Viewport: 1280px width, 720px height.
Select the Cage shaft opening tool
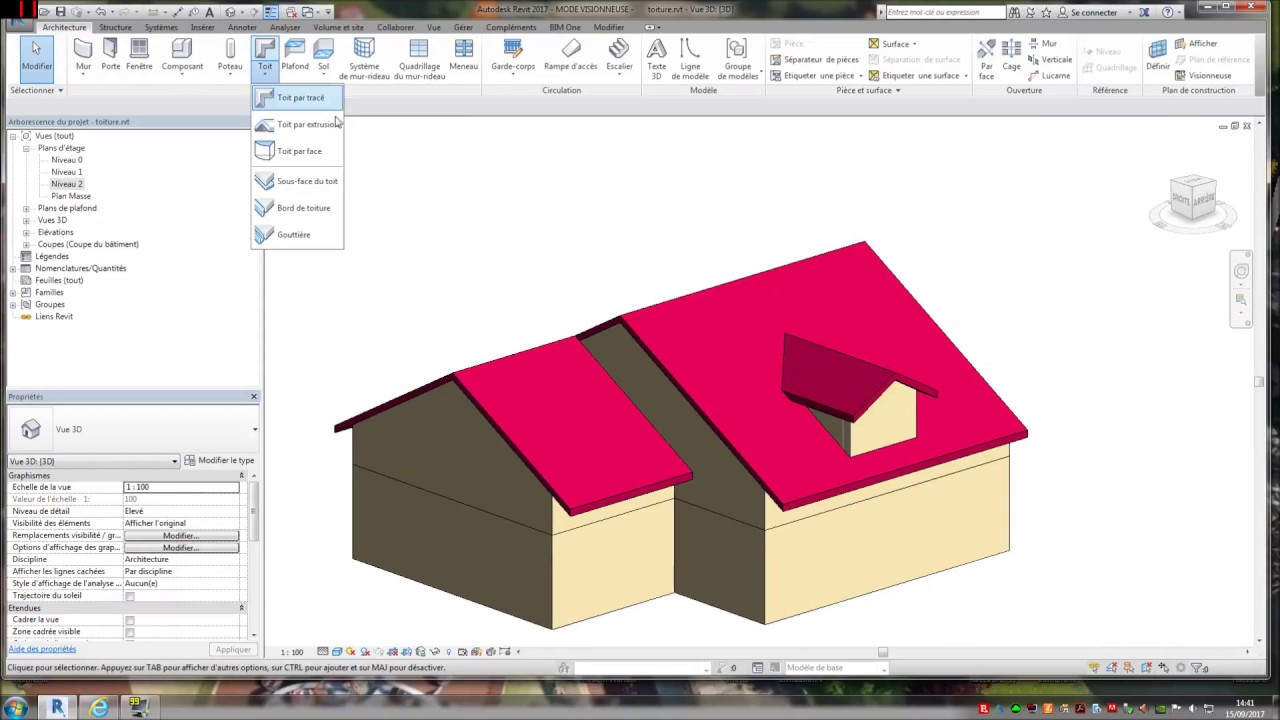1011,56
